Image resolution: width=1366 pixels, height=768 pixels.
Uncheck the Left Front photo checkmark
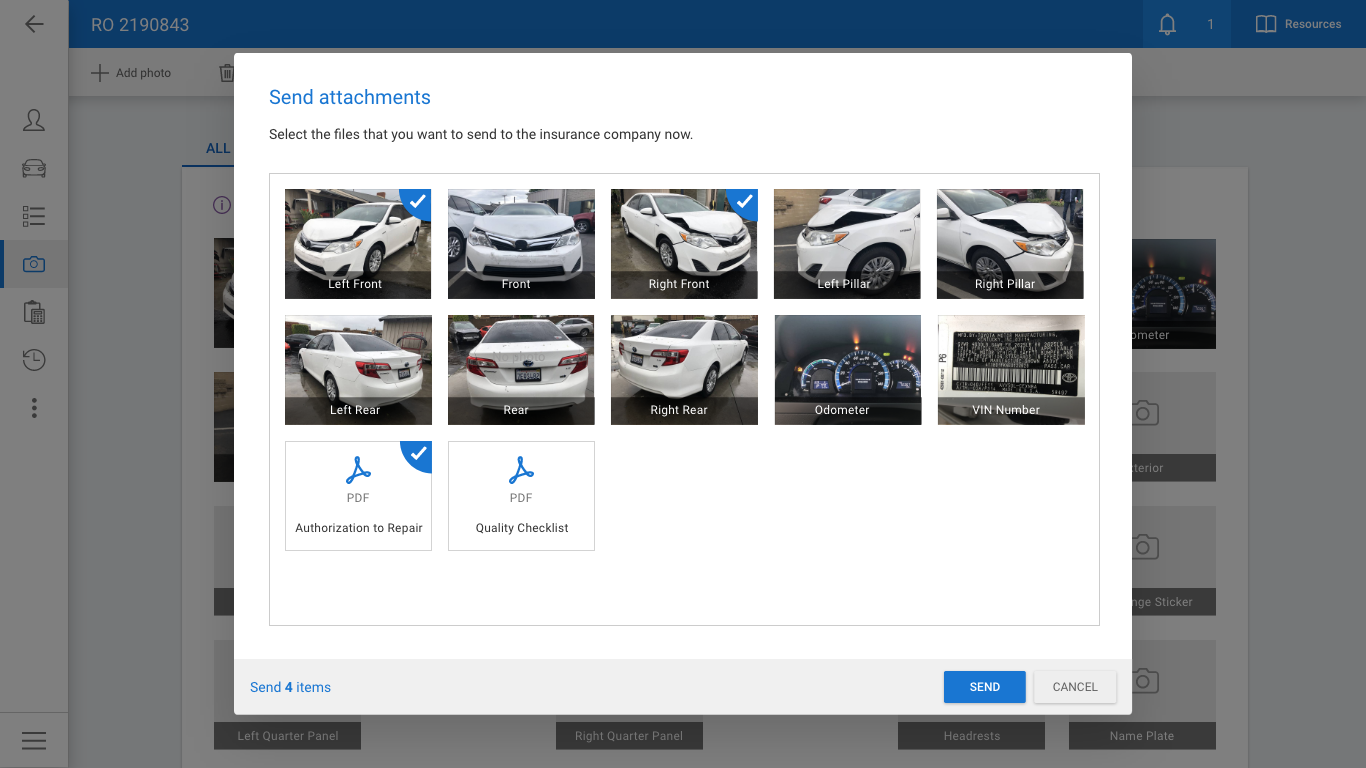(x=417, y=203)
